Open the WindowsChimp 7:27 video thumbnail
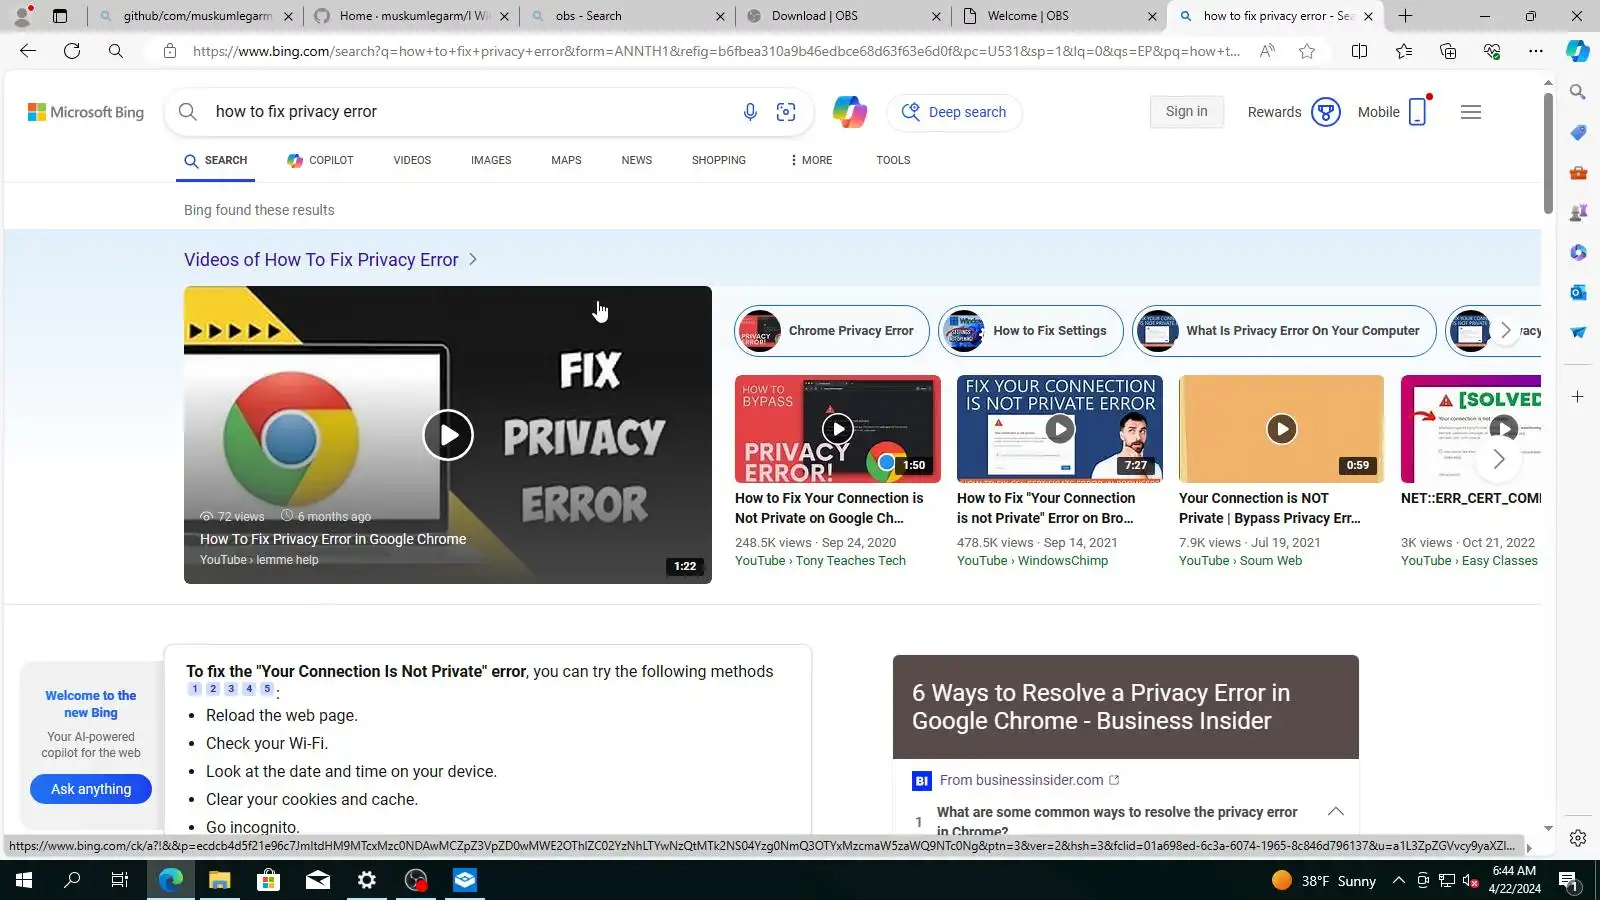The width and height of the screenshot is (1600, 900). tap(1060, 429)
